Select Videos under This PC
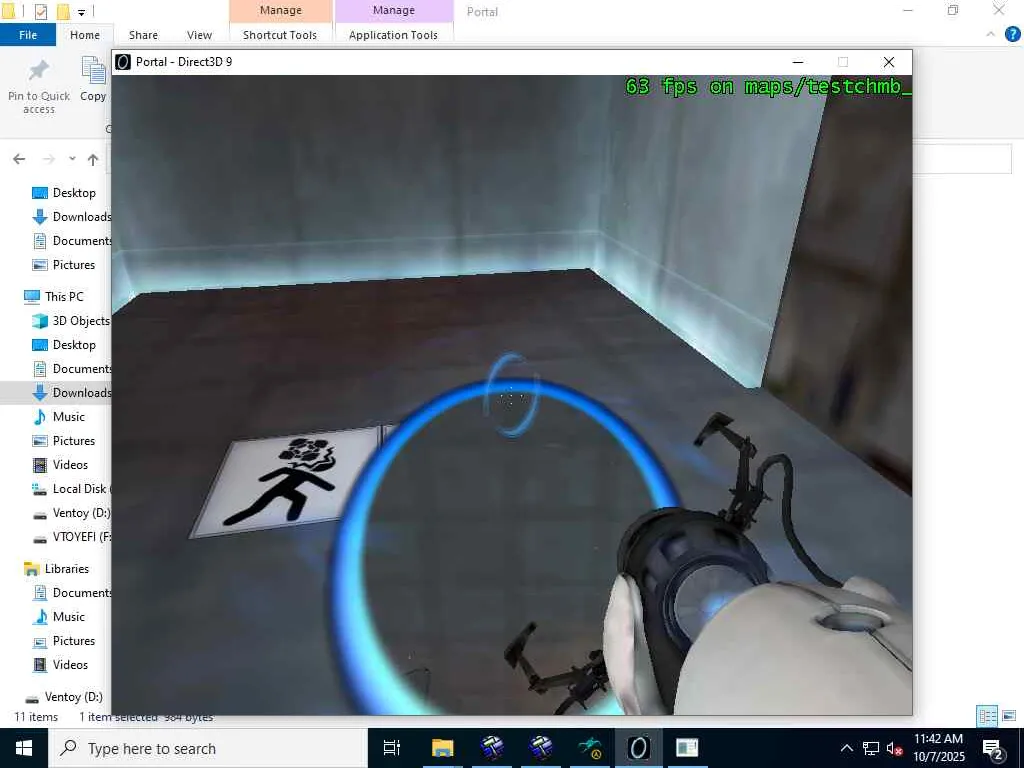Viewport: 1024px width, 768px height. pyautogui.click(x=60, y=465)
